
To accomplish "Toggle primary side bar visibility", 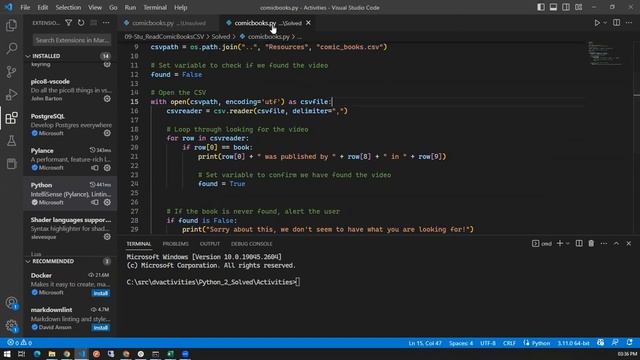I will (x=541, y=7).
